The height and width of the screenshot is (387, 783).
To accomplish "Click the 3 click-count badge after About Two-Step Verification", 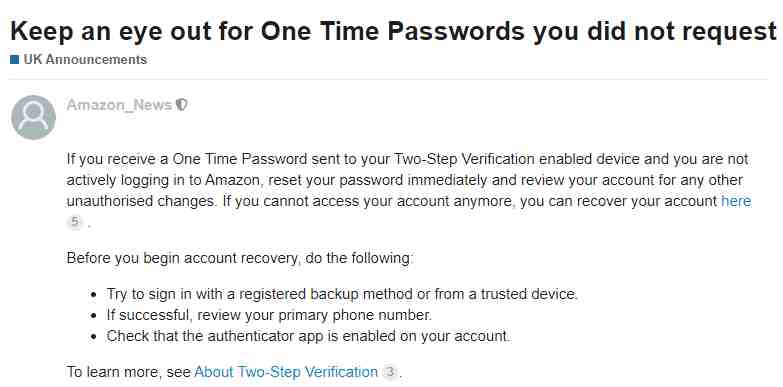I will tap(391, 373).
